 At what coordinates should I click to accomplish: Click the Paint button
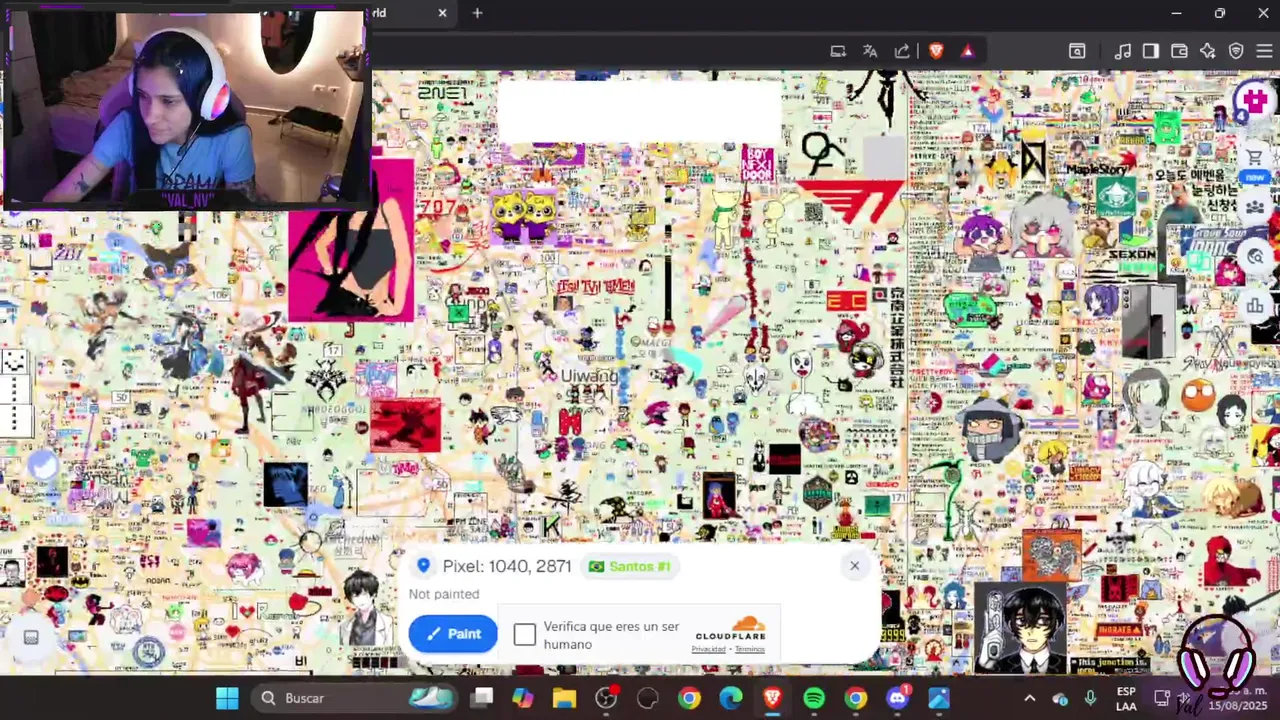[453, 634]
